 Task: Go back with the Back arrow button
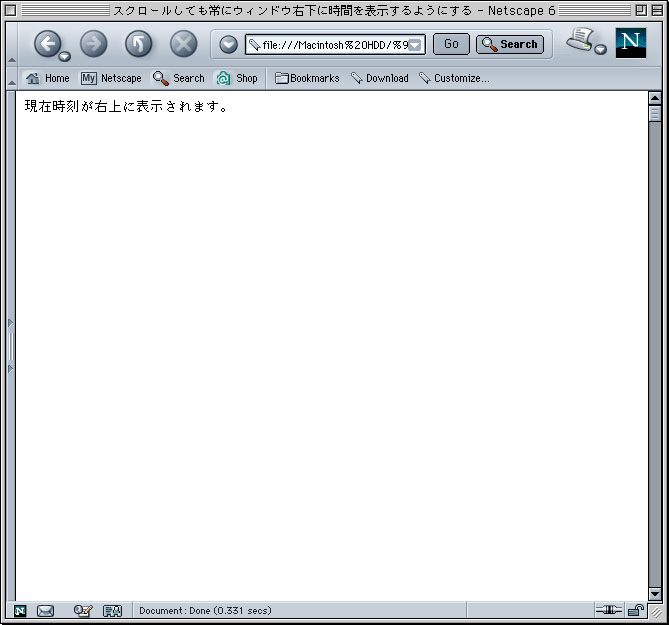click(x=47, y=44)
